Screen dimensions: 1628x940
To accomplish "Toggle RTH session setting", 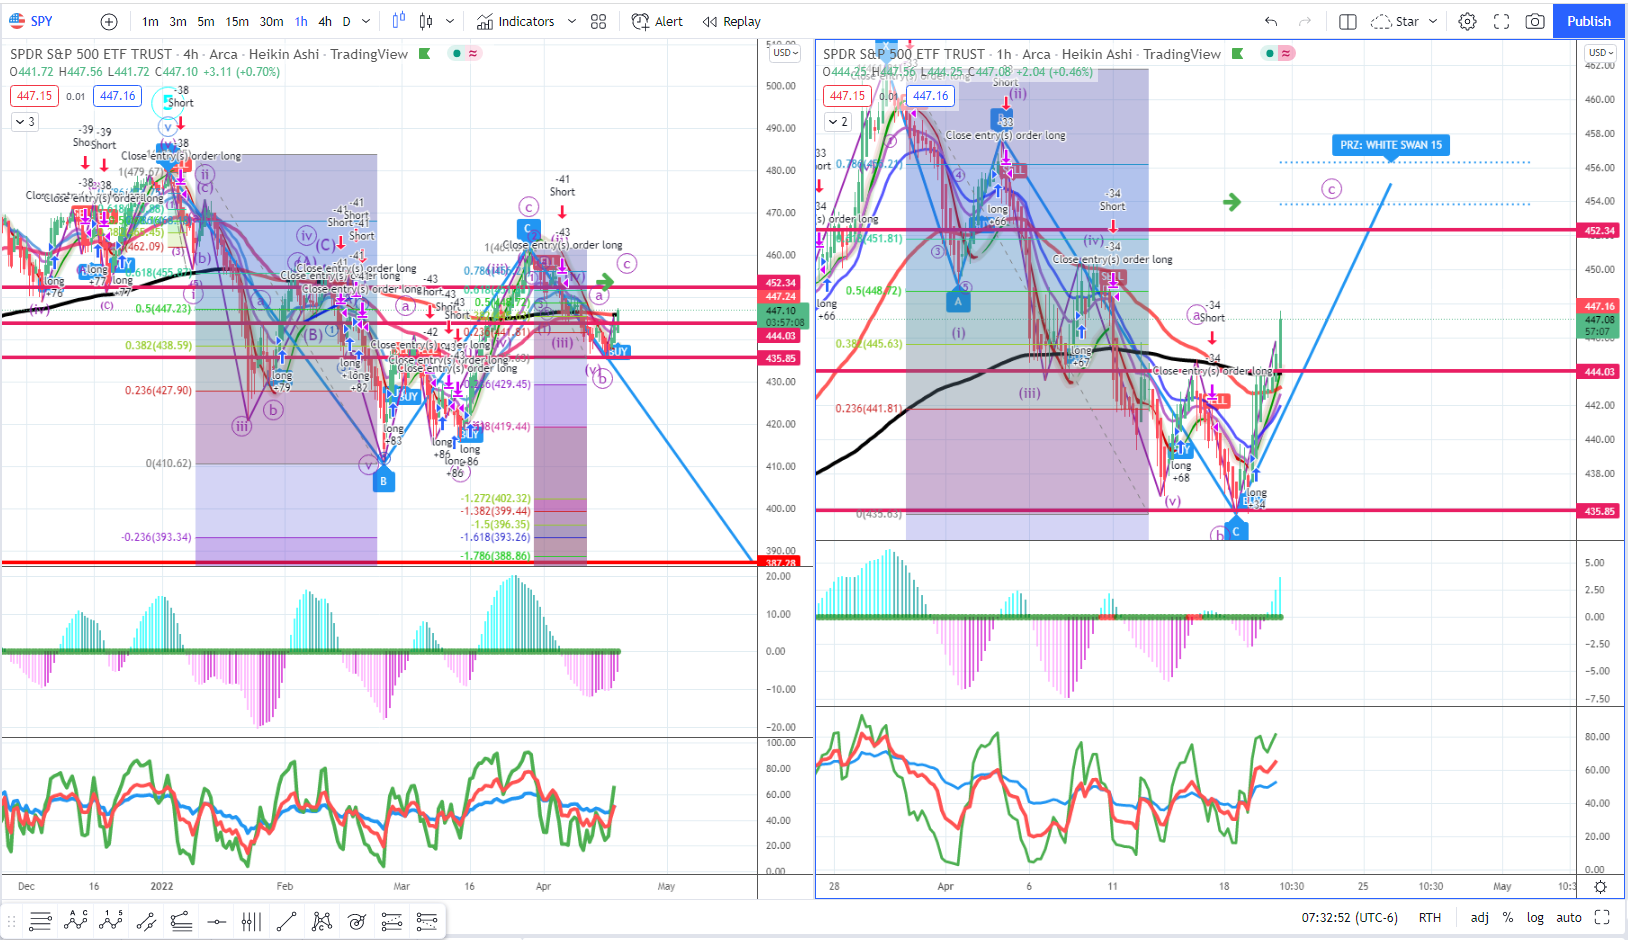I will (x=1430, y=918).
